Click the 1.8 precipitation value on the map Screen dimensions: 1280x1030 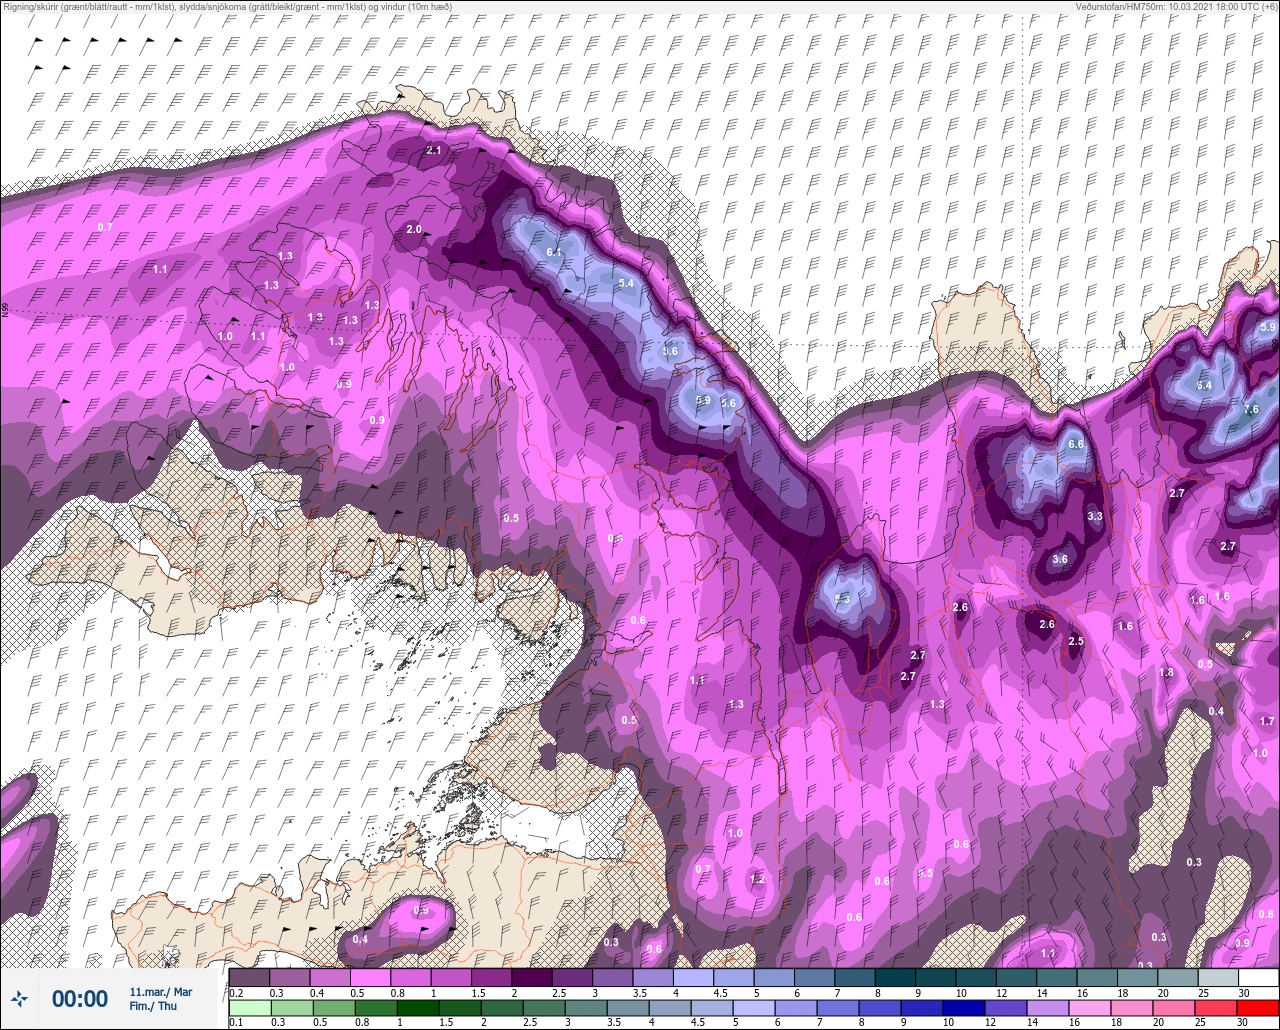click(x=1166, y=673)
